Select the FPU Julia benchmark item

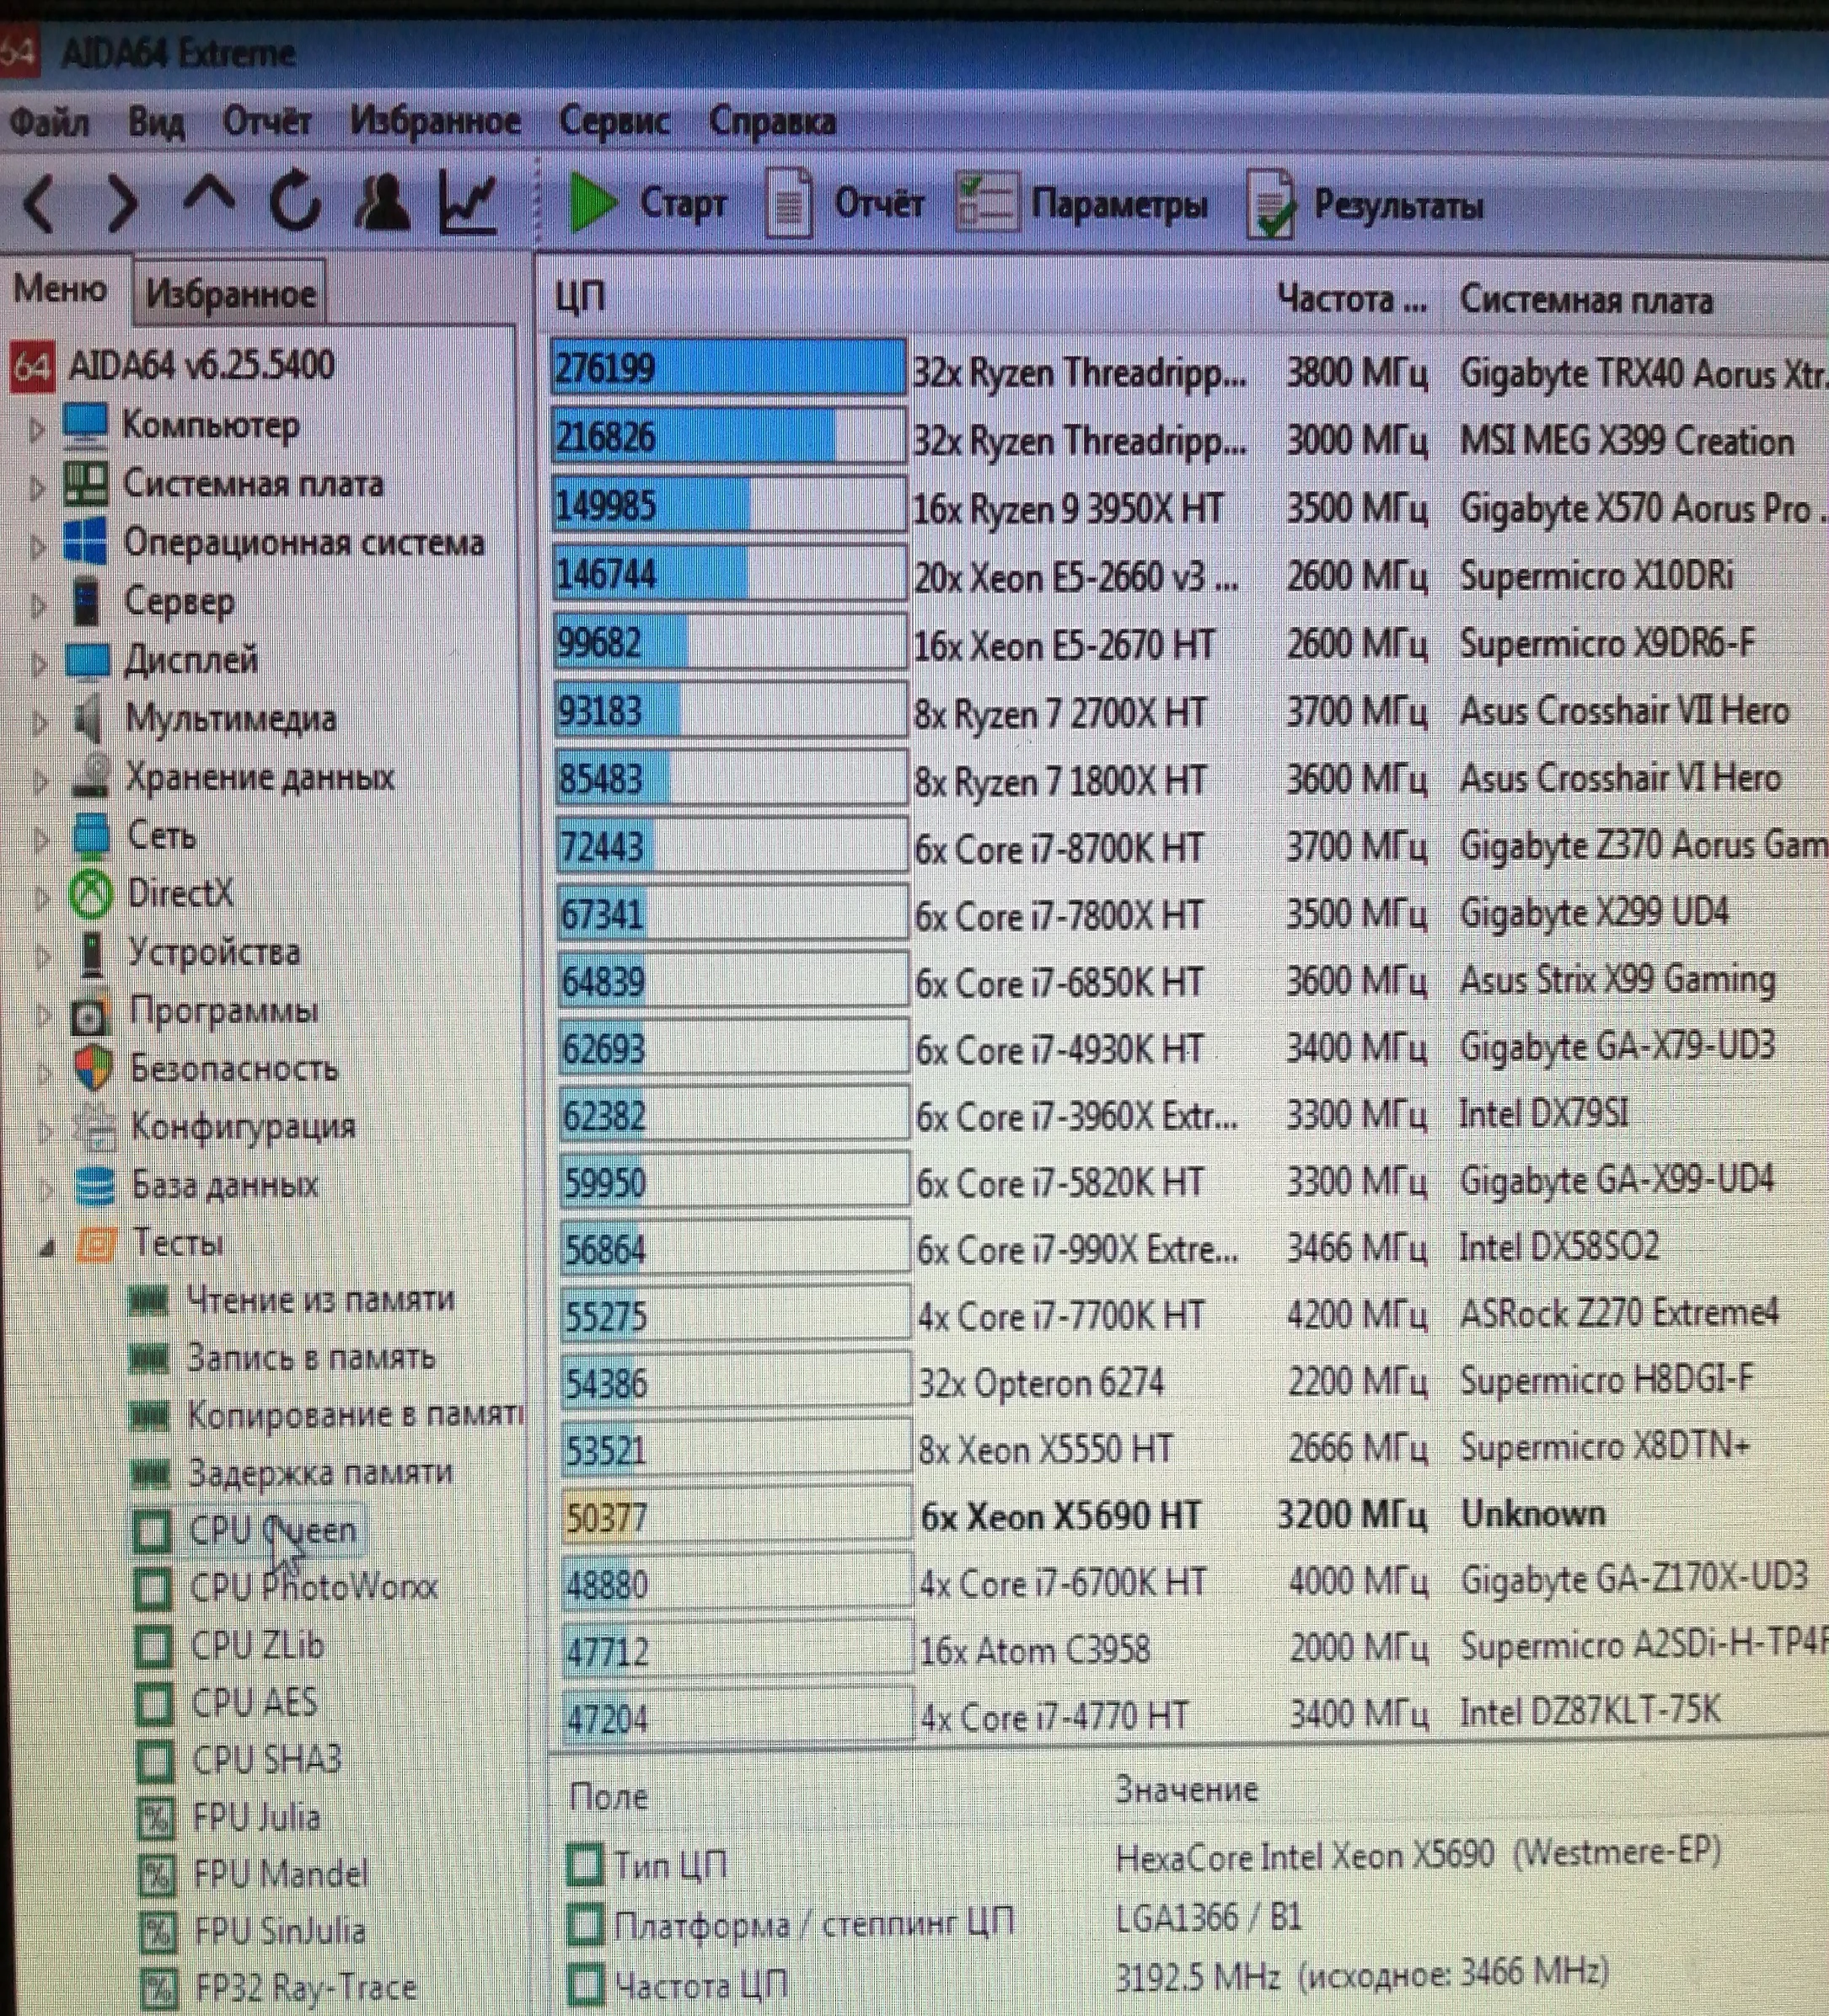click(256, 1817)
